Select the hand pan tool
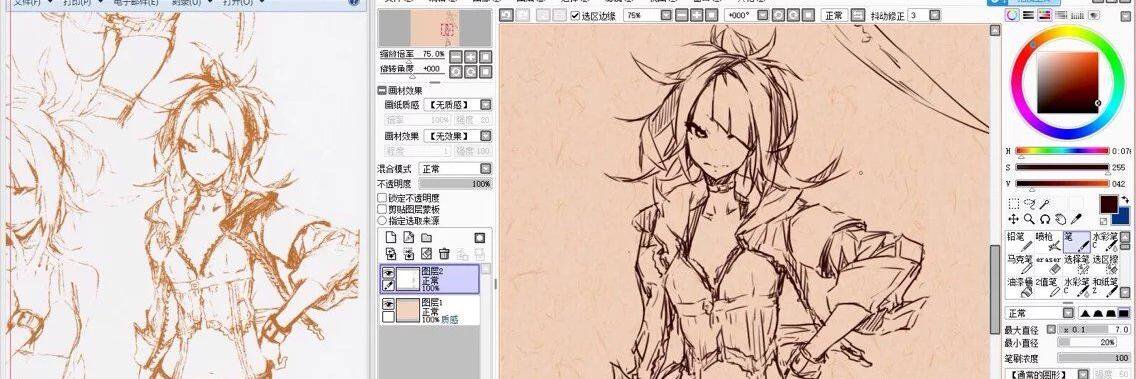Viewport: 1136px width, 379px height. click(1061, 219)
